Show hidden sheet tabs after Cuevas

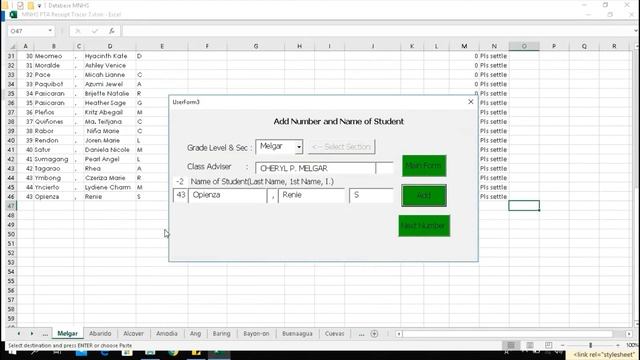coord(361,334)
